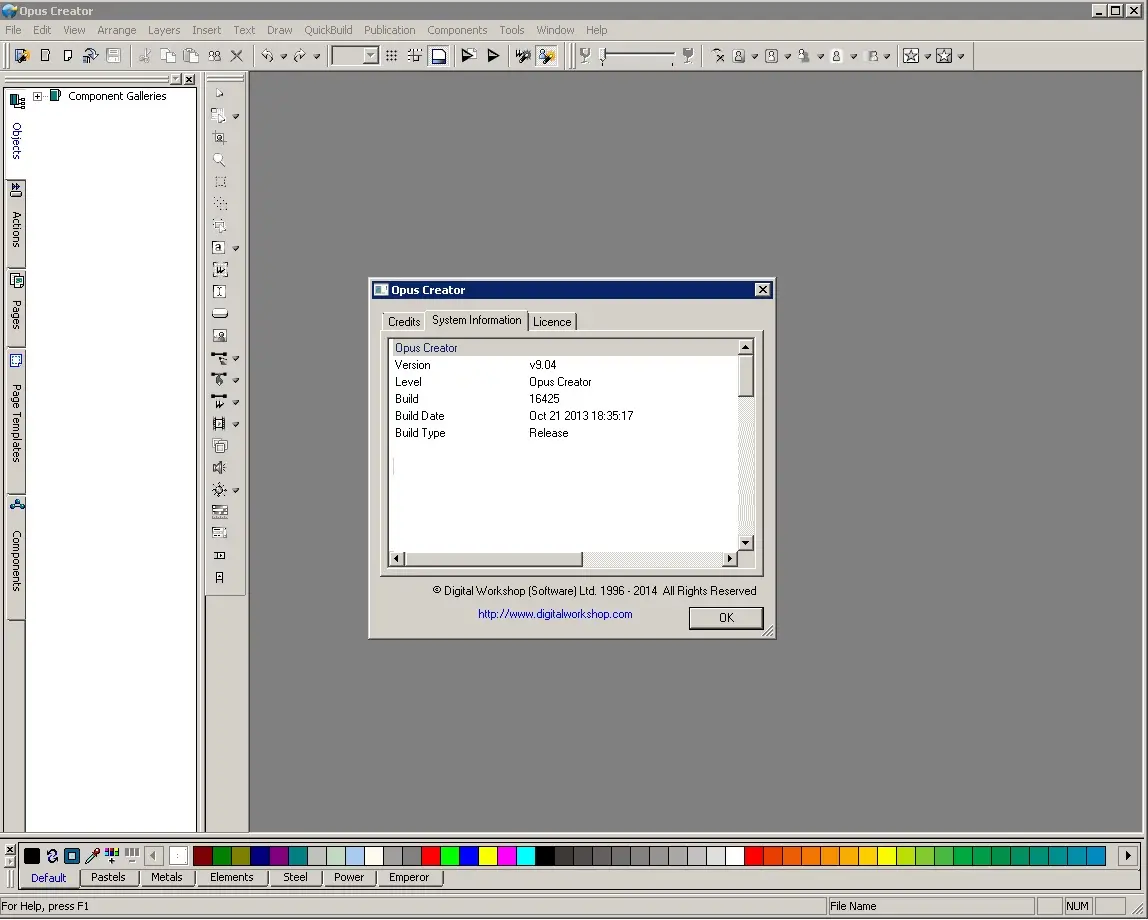Open the side panel options dropdown arrow
1148x920 pixels.
point(176,79)
